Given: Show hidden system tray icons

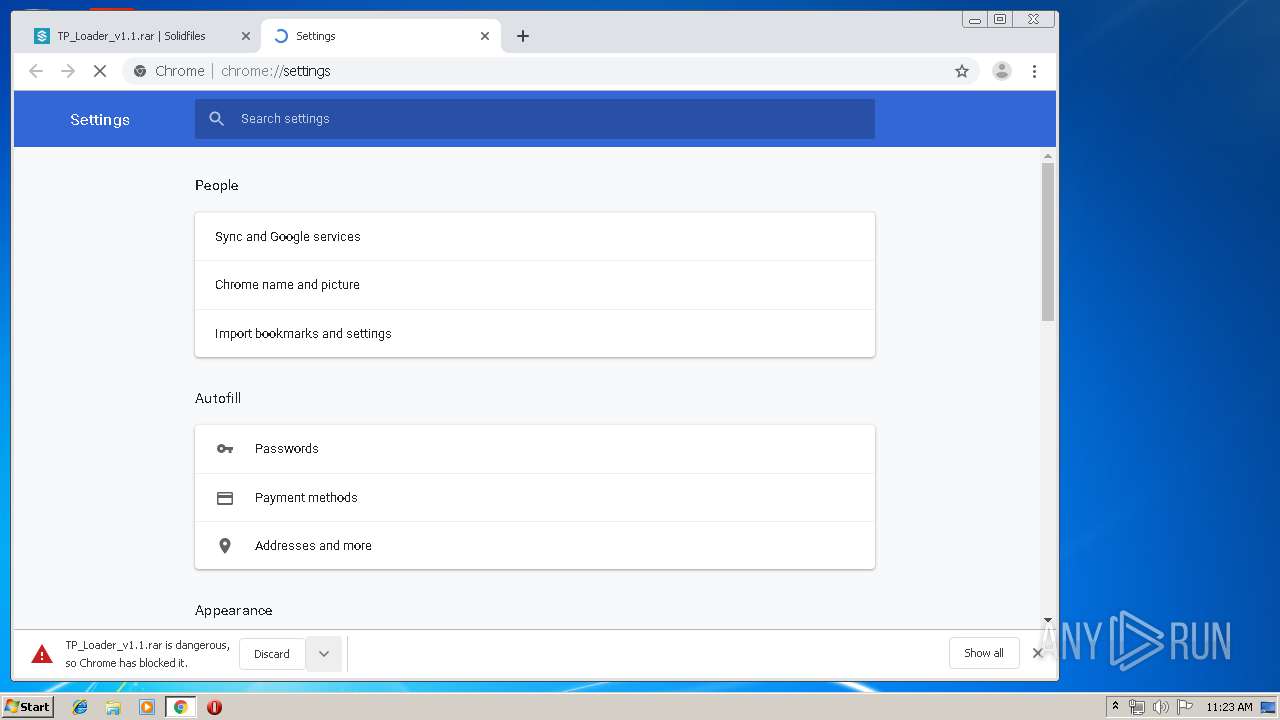Looking at the screenshot, I should pyautogui.click(x=1115, y=707).
